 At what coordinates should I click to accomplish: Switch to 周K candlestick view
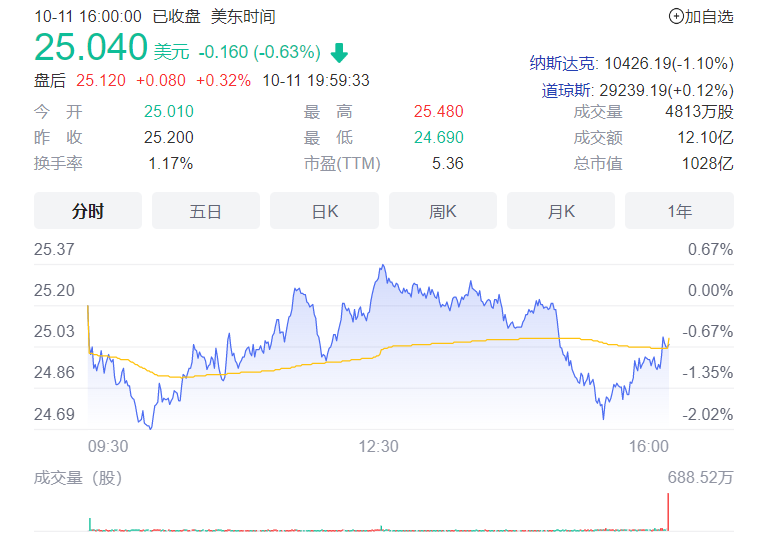click(442, 211)
